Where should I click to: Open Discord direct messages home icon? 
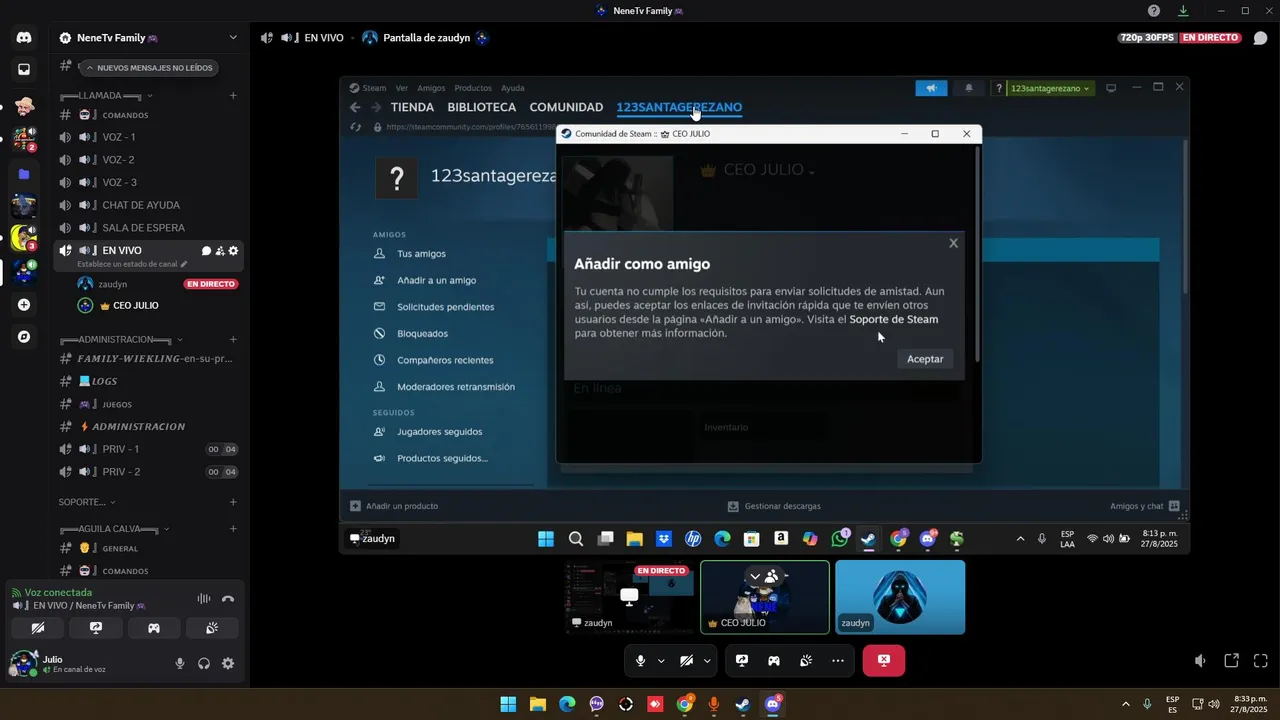[x=24, y=38]
